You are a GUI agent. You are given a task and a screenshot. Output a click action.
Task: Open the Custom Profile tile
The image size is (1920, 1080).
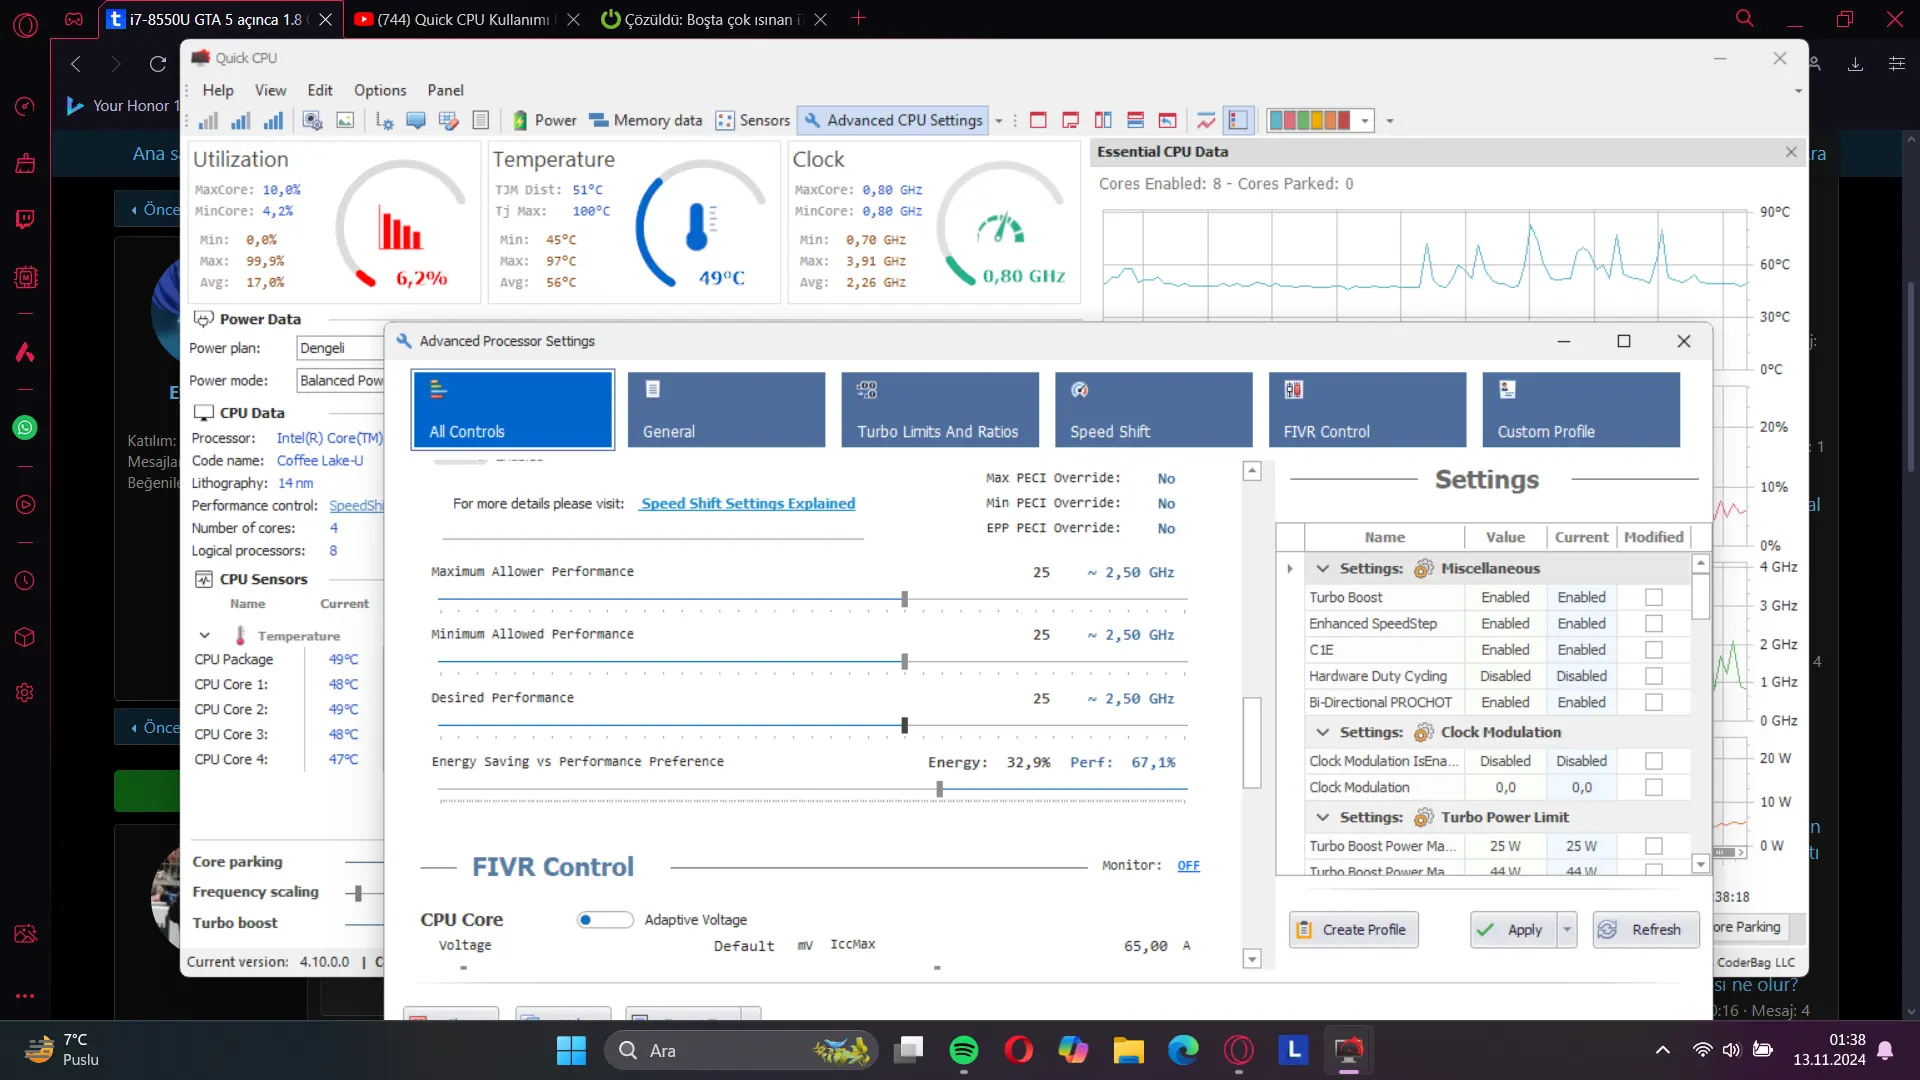(x=1581, y=409)
